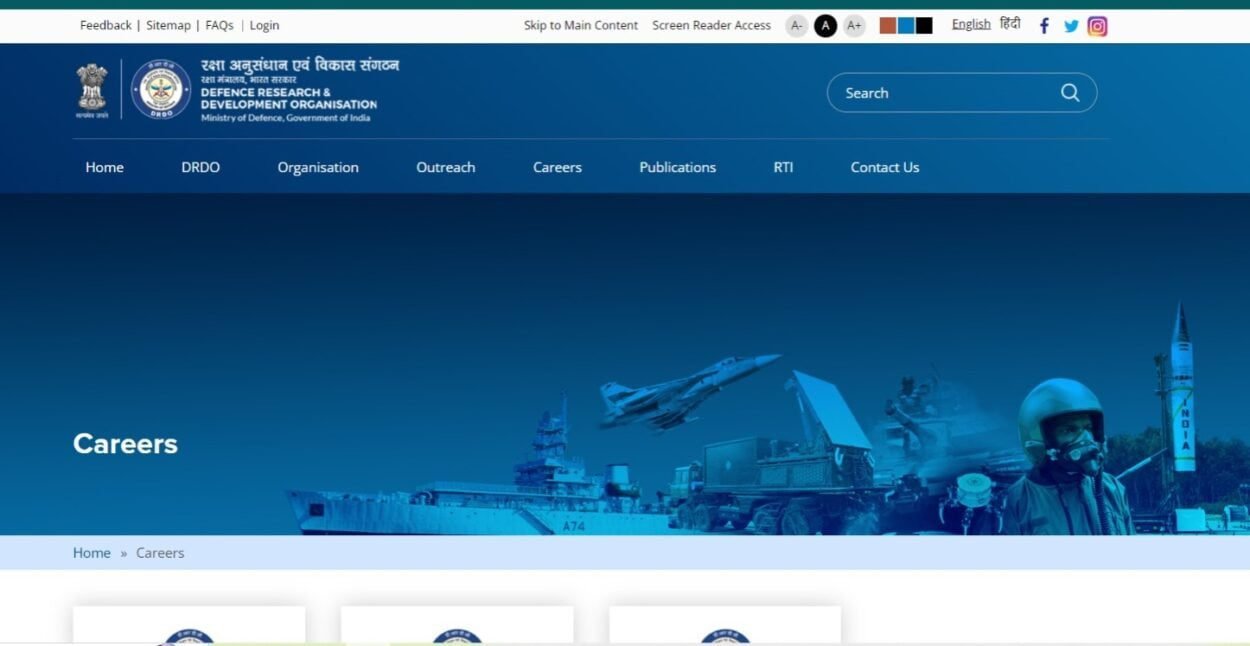Open the Careers menu item

coord(557,167)
